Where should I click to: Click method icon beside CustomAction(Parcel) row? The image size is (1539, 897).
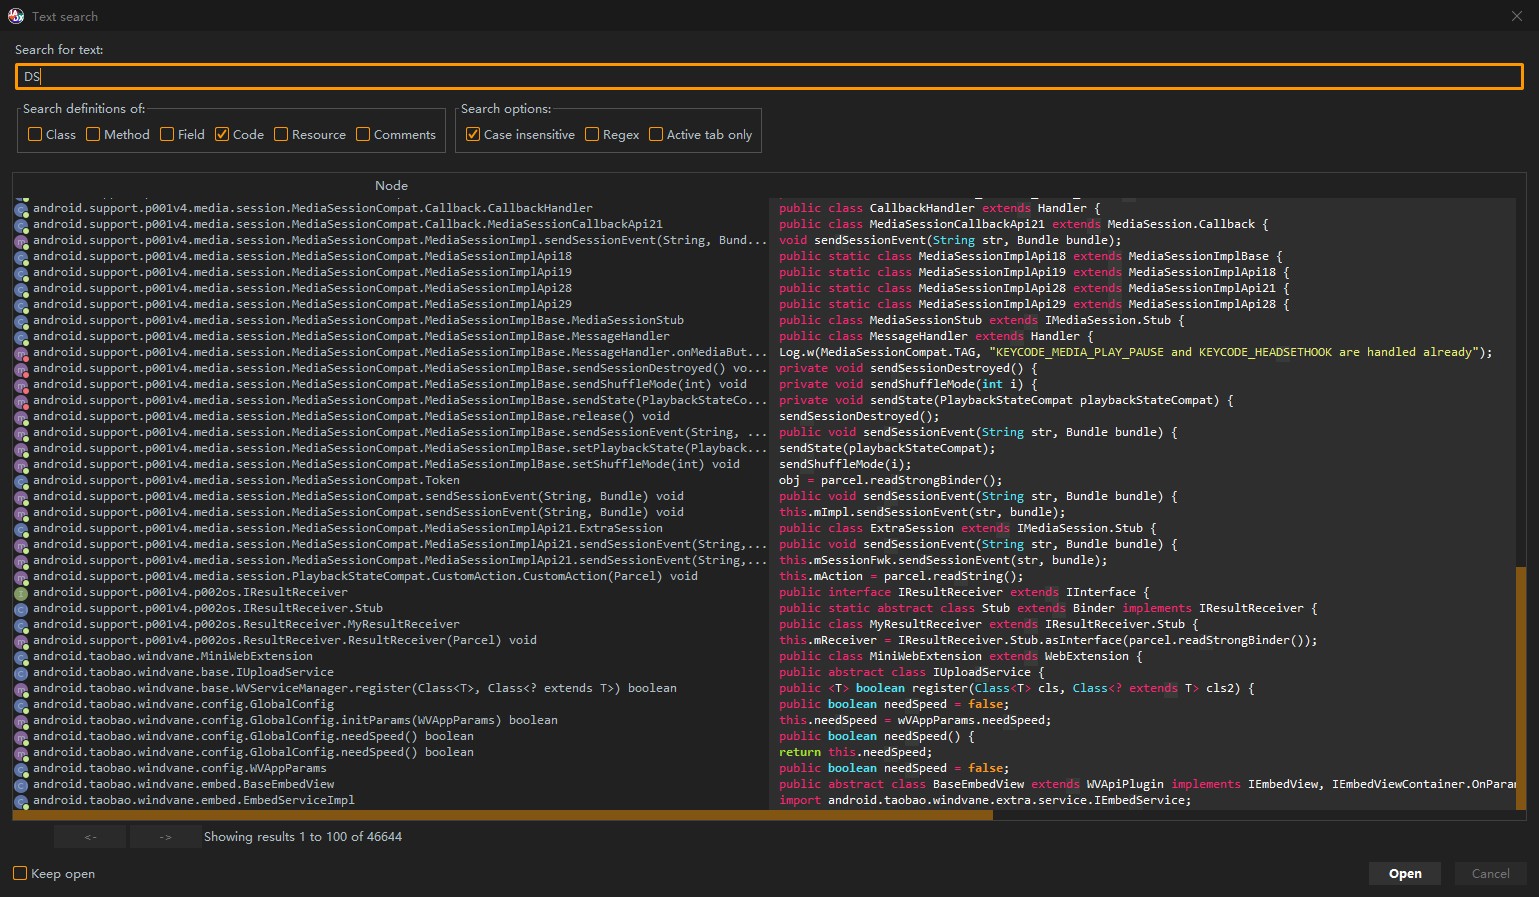[21, 577]
